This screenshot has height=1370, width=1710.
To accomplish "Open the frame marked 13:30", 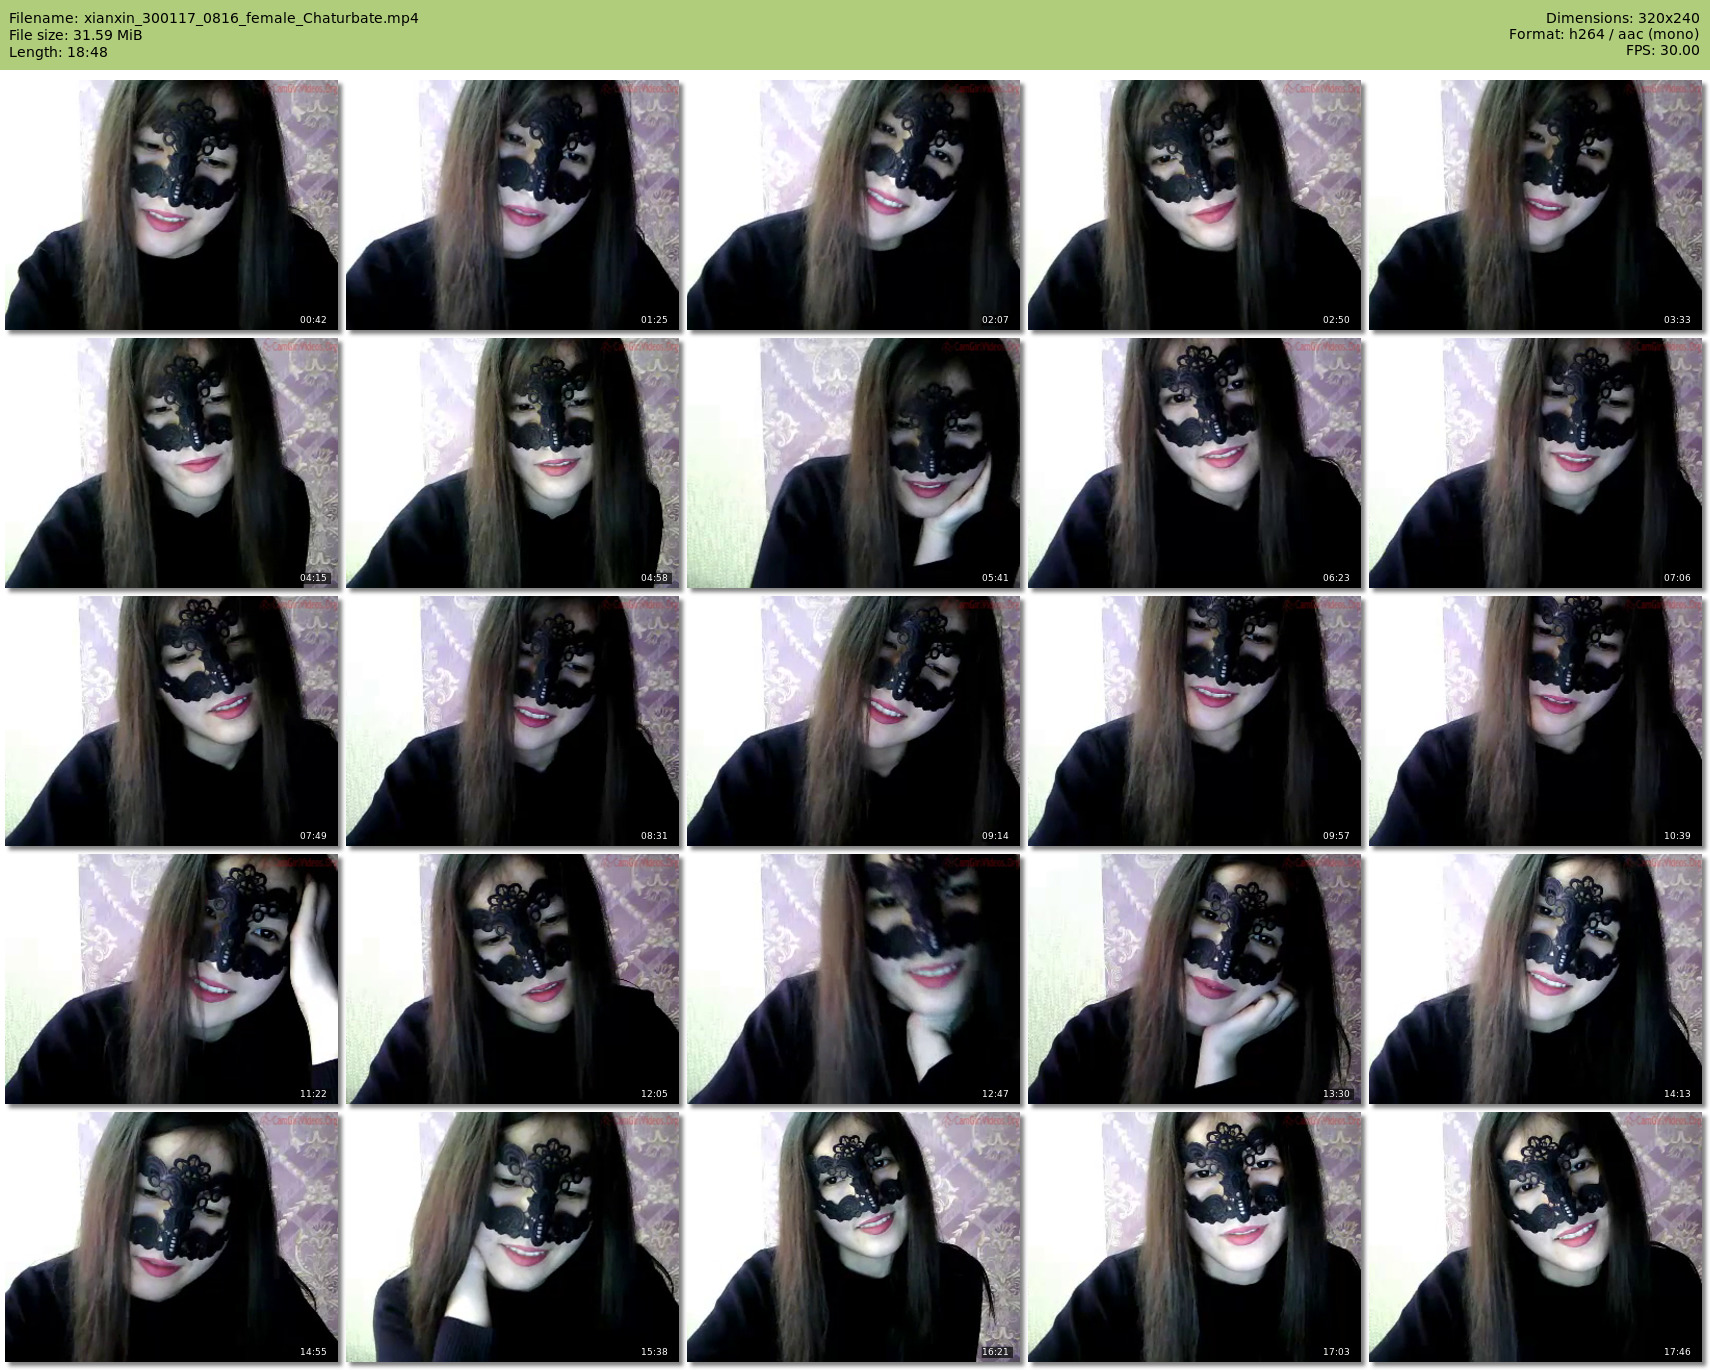I will (x=1195, y=979).
